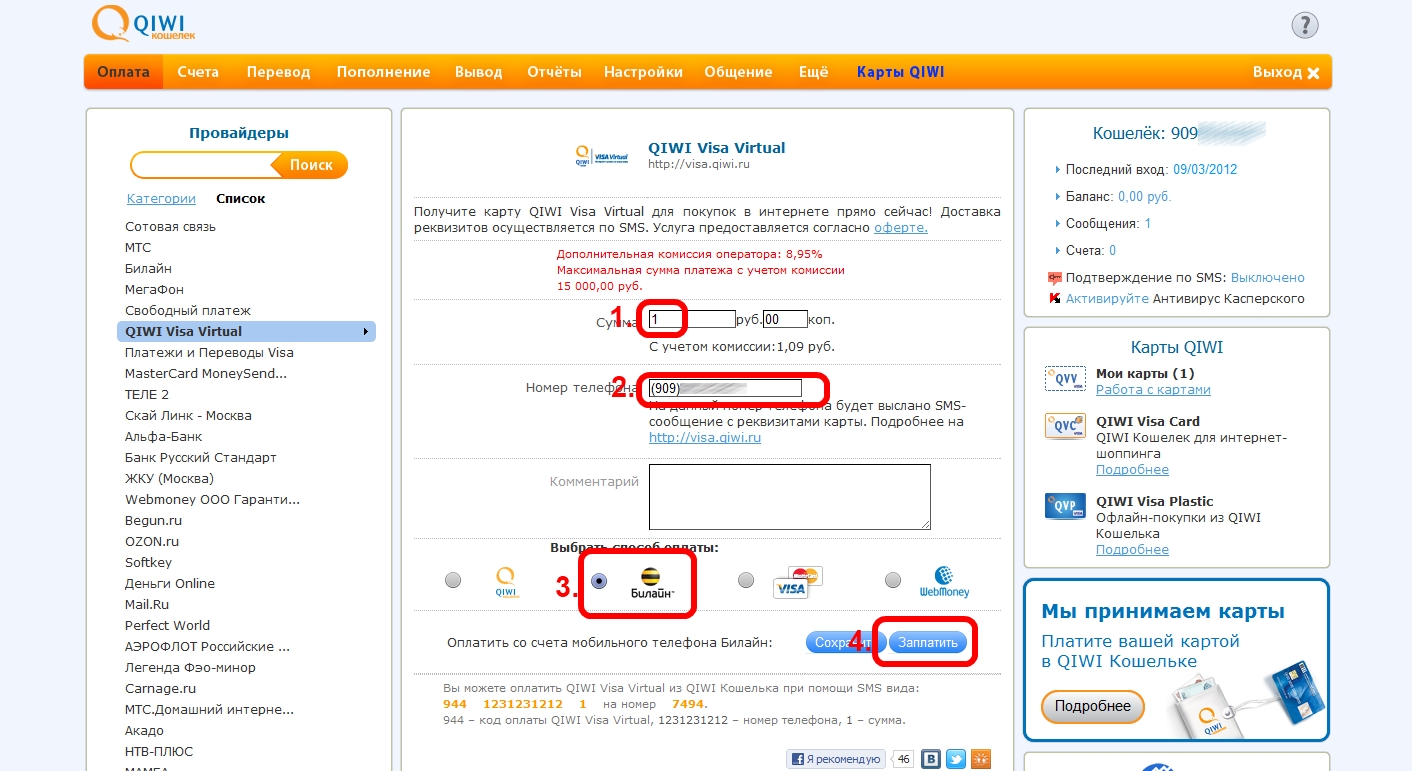This screenshot has height=771, width=1412.
Task: Click the QVC QIWI Visa Card icon
Action: [x=1065, y=426]
